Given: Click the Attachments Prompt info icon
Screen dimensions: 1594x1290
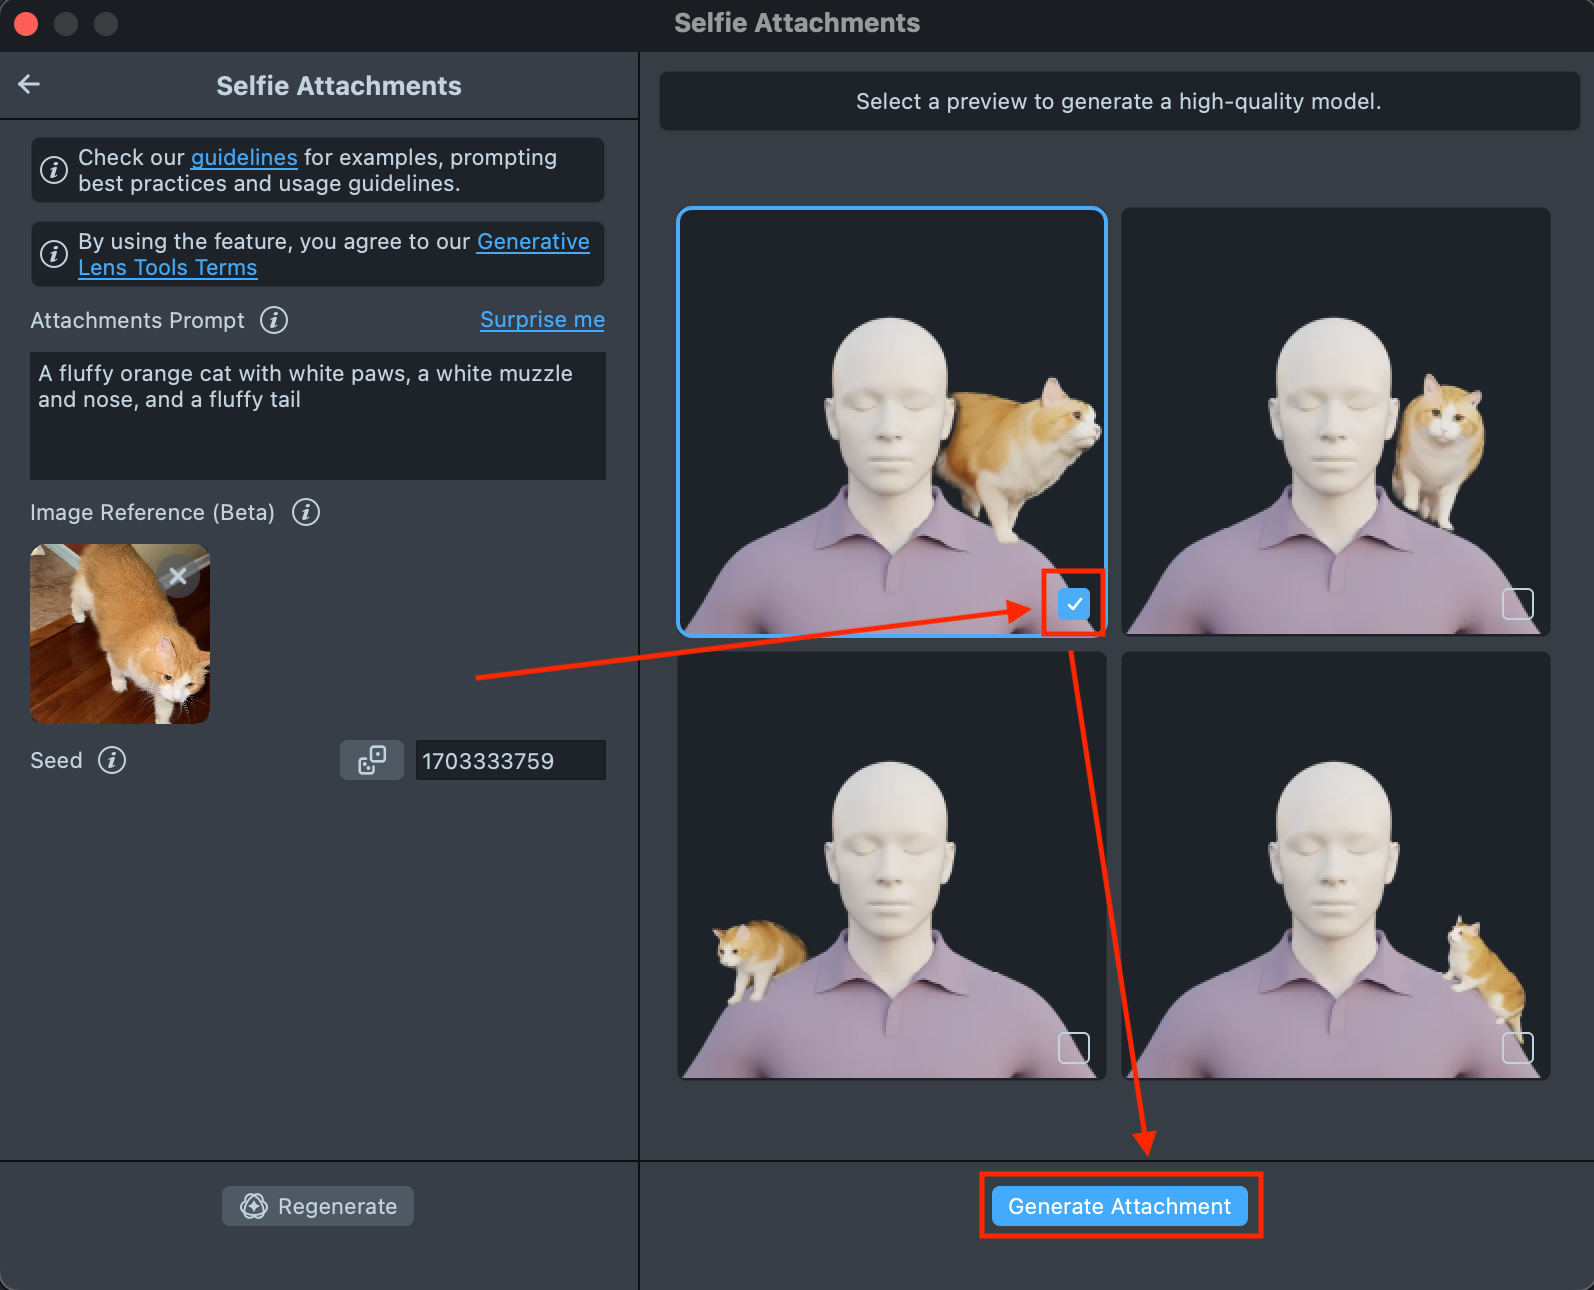Looking at the screenshot, I should (273, 320).
